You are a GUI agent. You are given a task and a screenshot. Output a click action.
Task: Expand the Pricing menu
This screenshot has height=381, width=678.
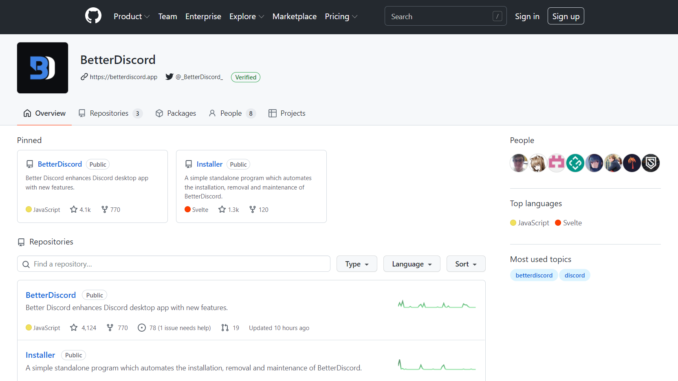[341, 16]
